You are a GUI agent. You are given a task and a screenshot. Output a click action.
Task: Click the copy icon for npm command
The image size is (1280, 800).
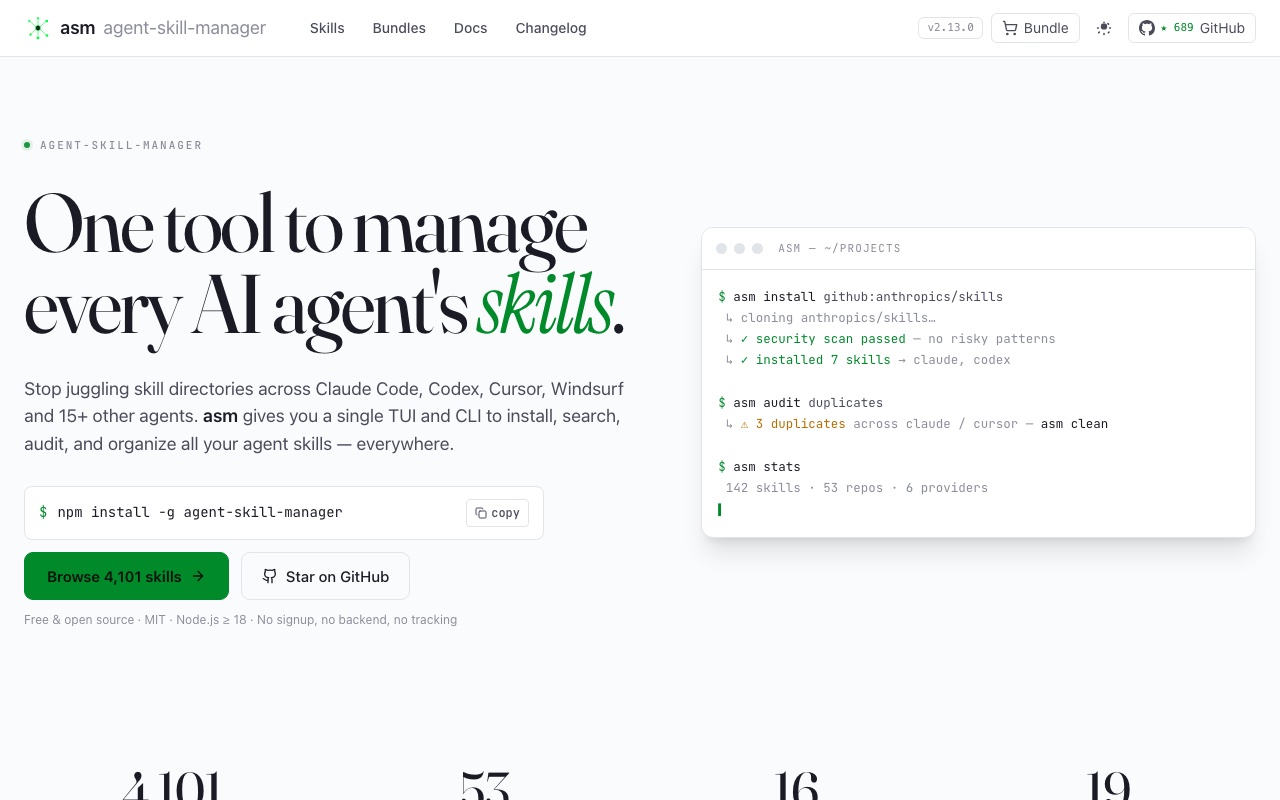point(481,513)
